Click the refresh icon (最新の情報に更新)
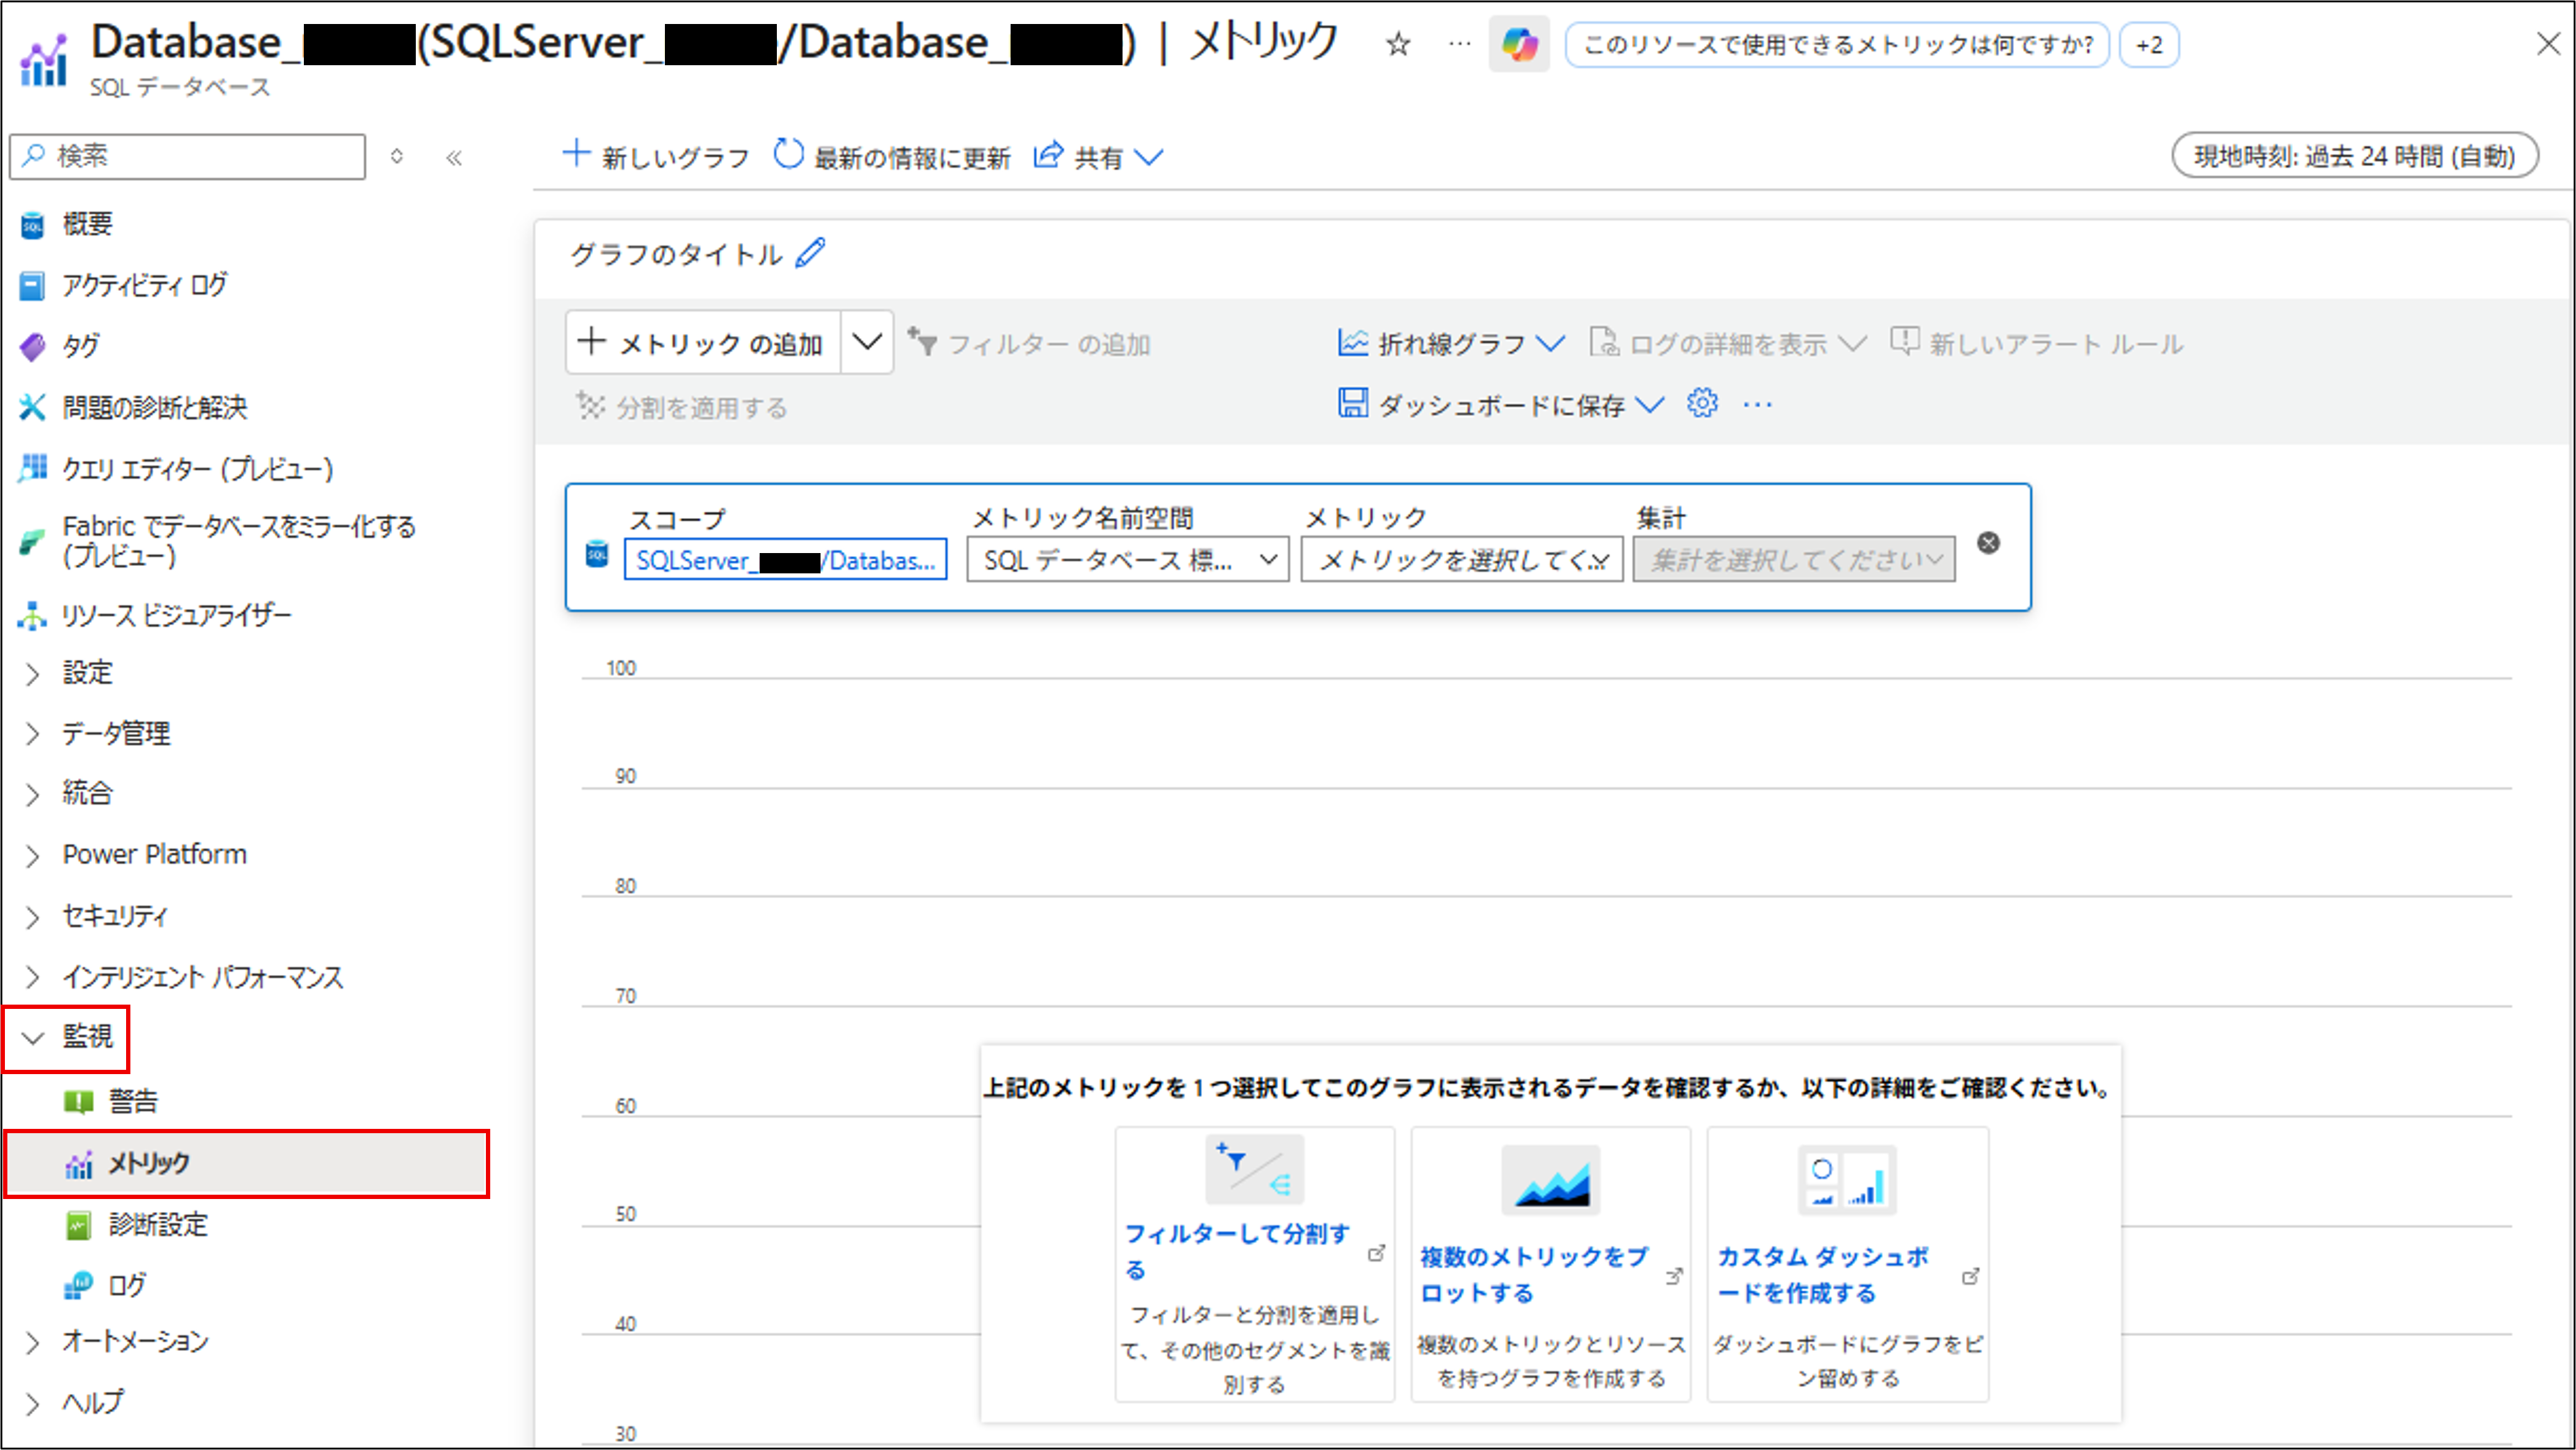This screenshot has height=1450, width=2576. click(x=788, y=155)
